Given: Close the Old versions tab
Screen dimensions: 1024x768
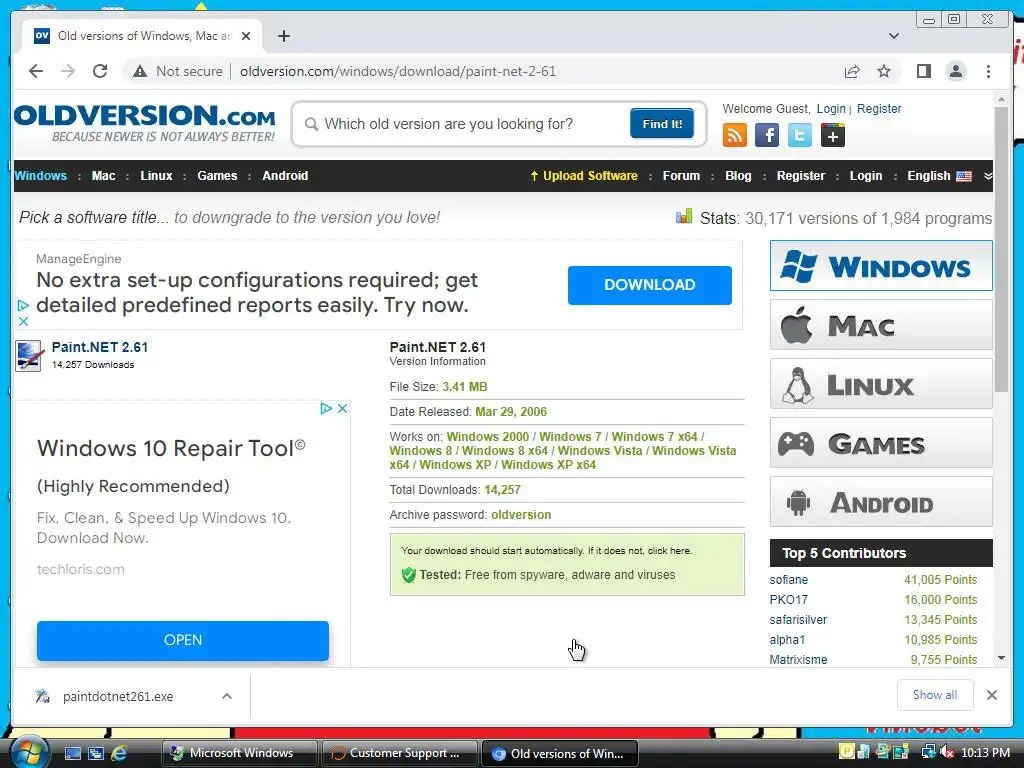Looking at the screenshot, I should tap(246, 36).
